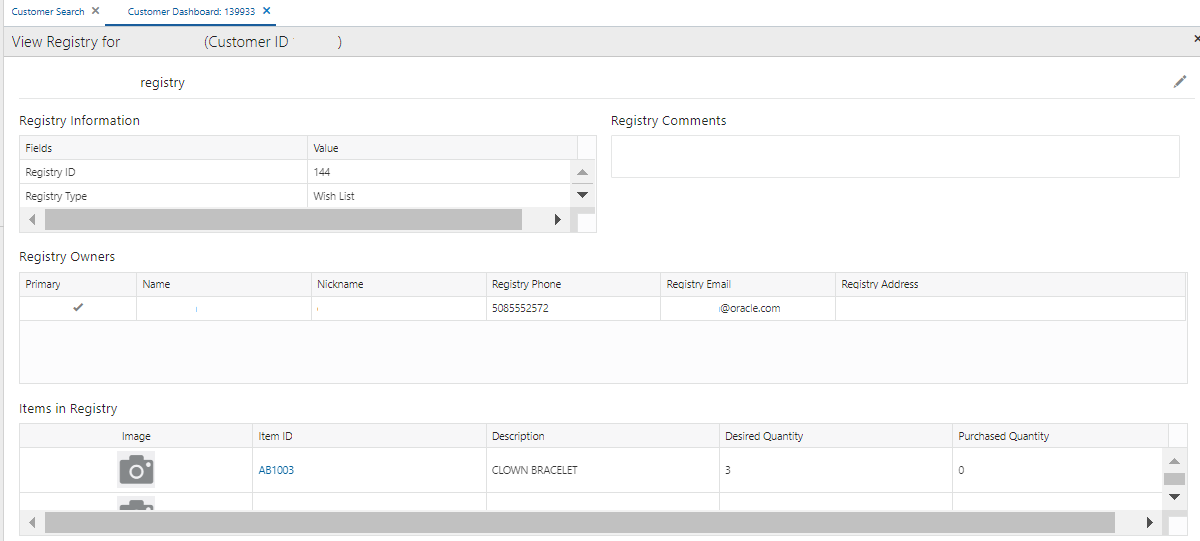
Task: Click the Fields column header
Action: coord(163,148)
